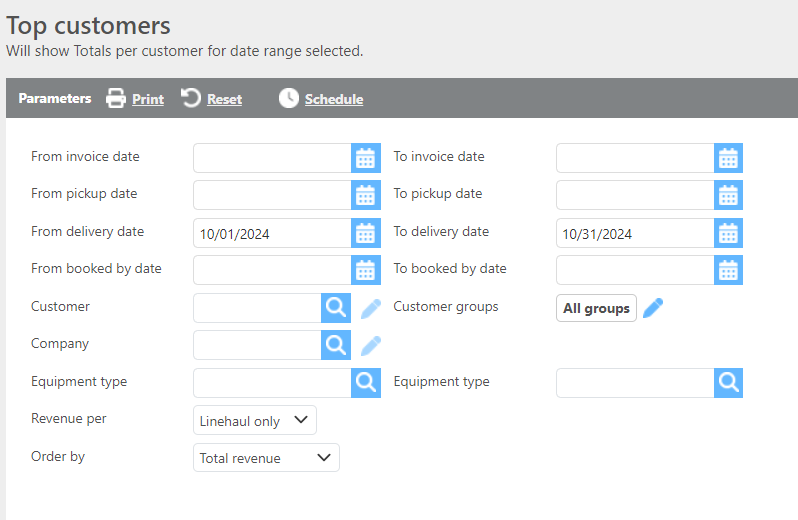Expand the Revenue per dropdown
Image resolution: width=798 pixels, height=520 pixels.
click(x=255, y=421)
